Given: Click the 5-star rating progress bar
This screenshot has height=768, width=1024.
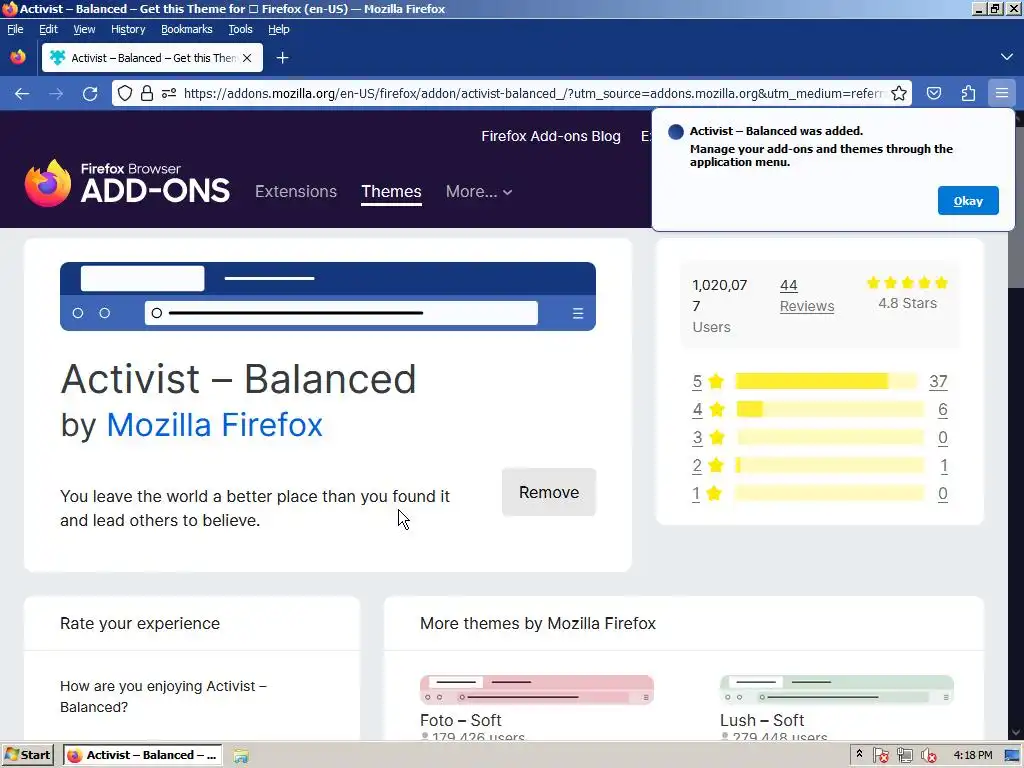Looking at the screenshot, I should click(x=826, y=381).
